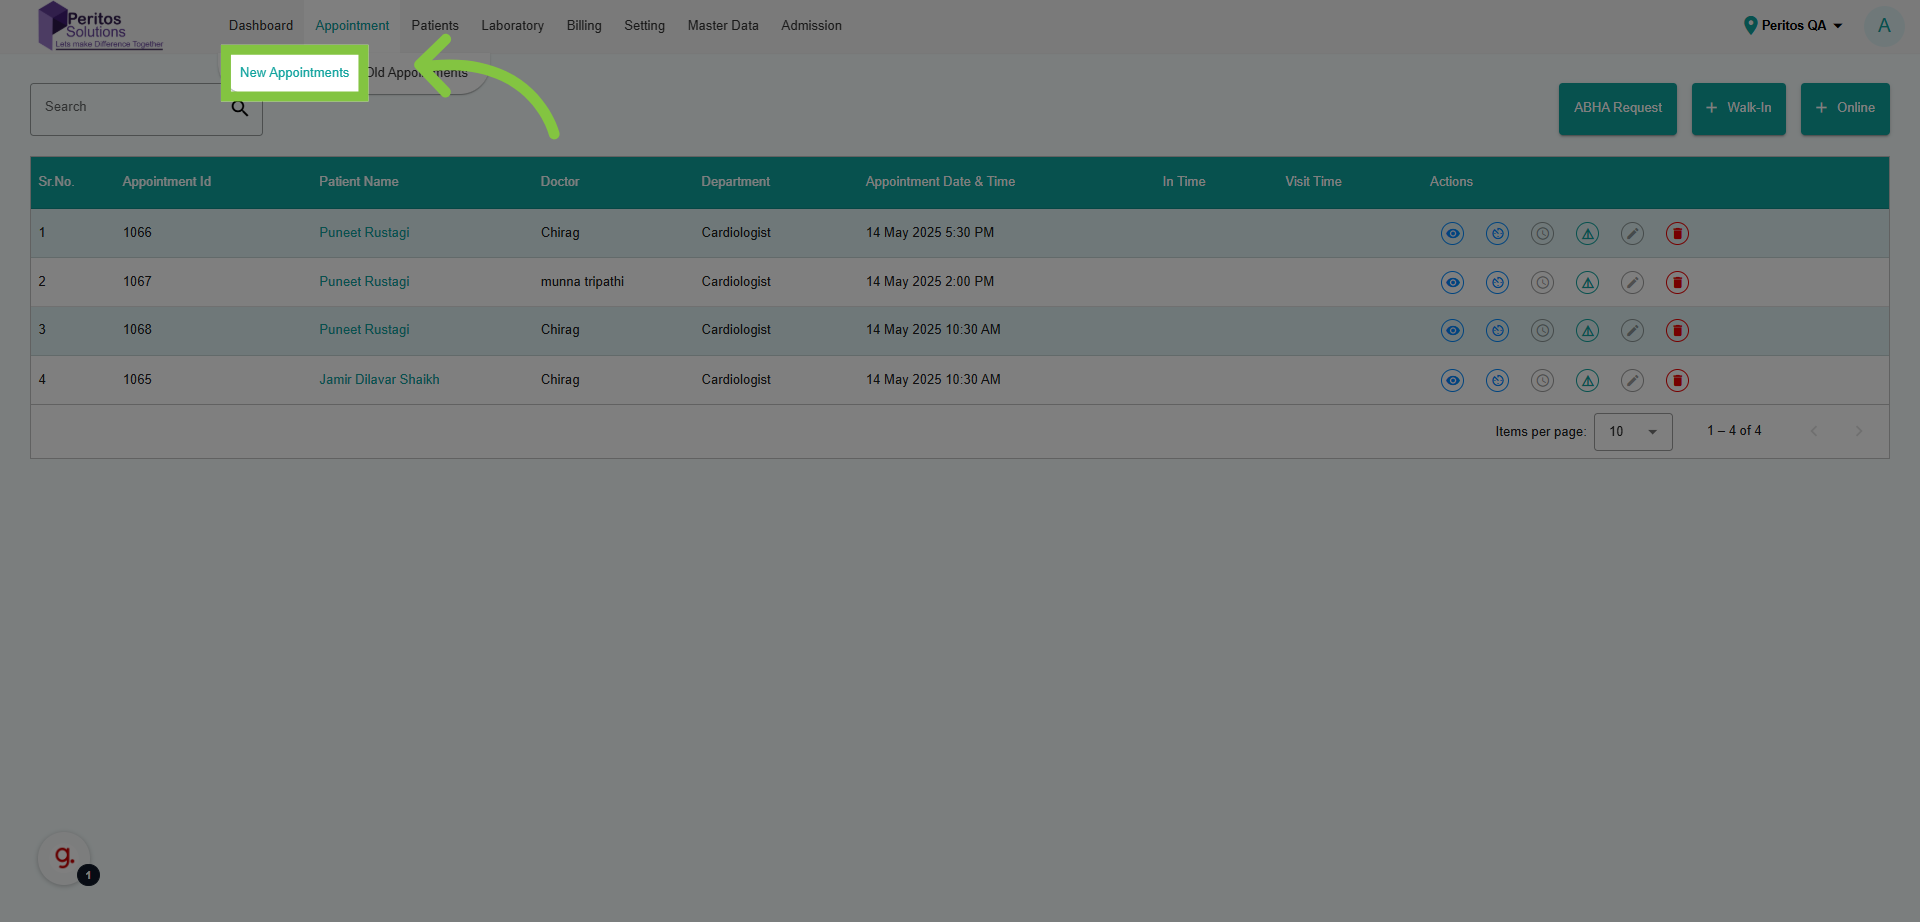Click the eye icon for appointment 1066
The height and width of the screenshot is (922, 1920).
[1452, 234]
